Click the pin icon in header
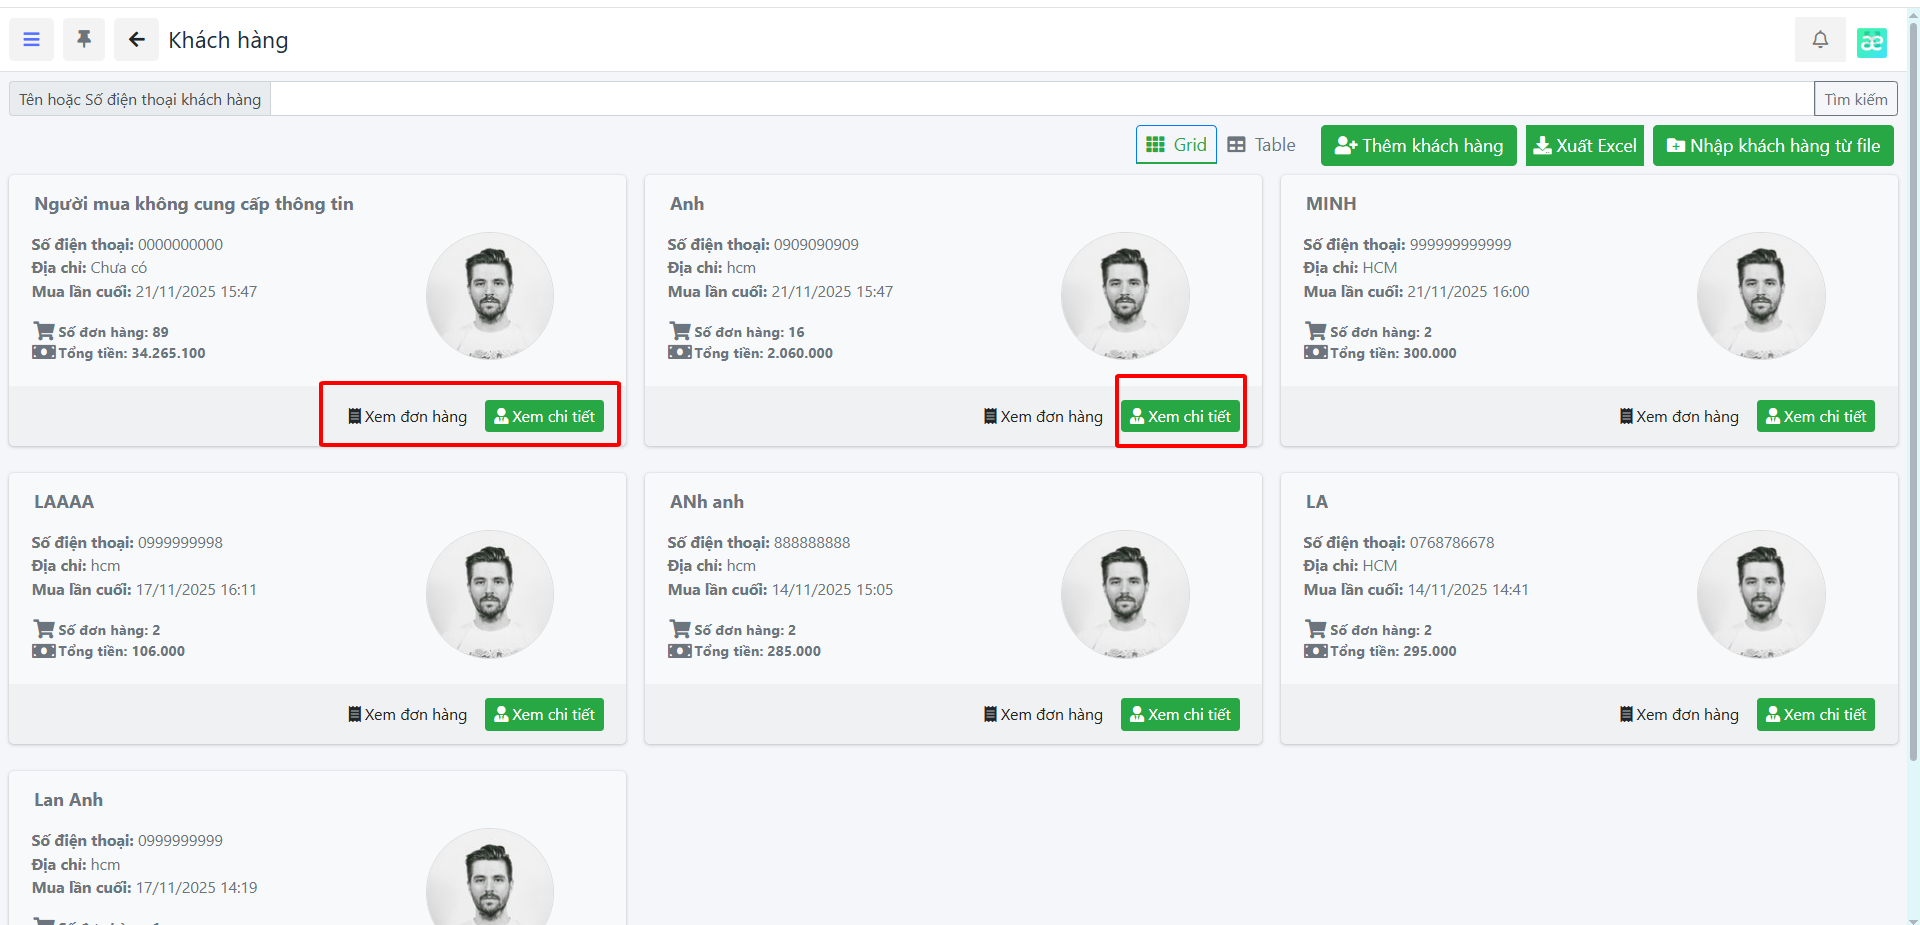This screenshot has width=1920, height=925. pyautogui.click(x=84, y=40)
